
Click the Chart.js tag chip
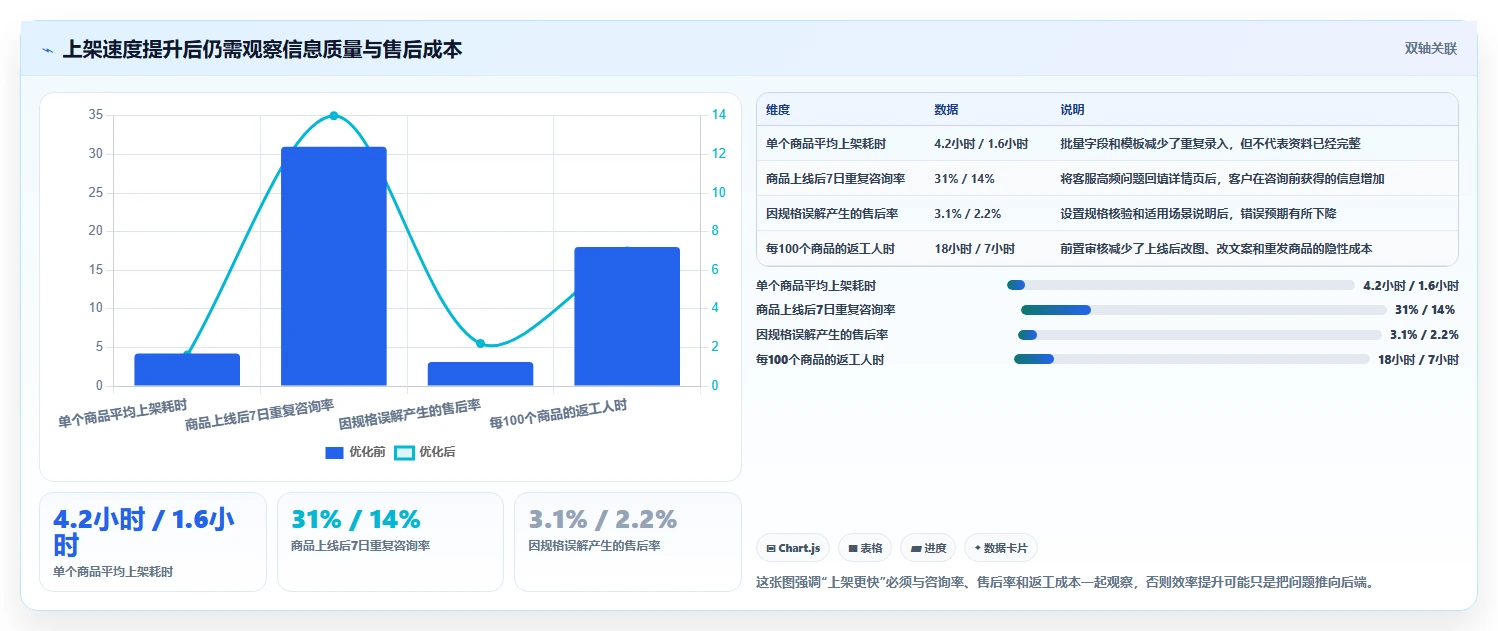click(792, 548)
